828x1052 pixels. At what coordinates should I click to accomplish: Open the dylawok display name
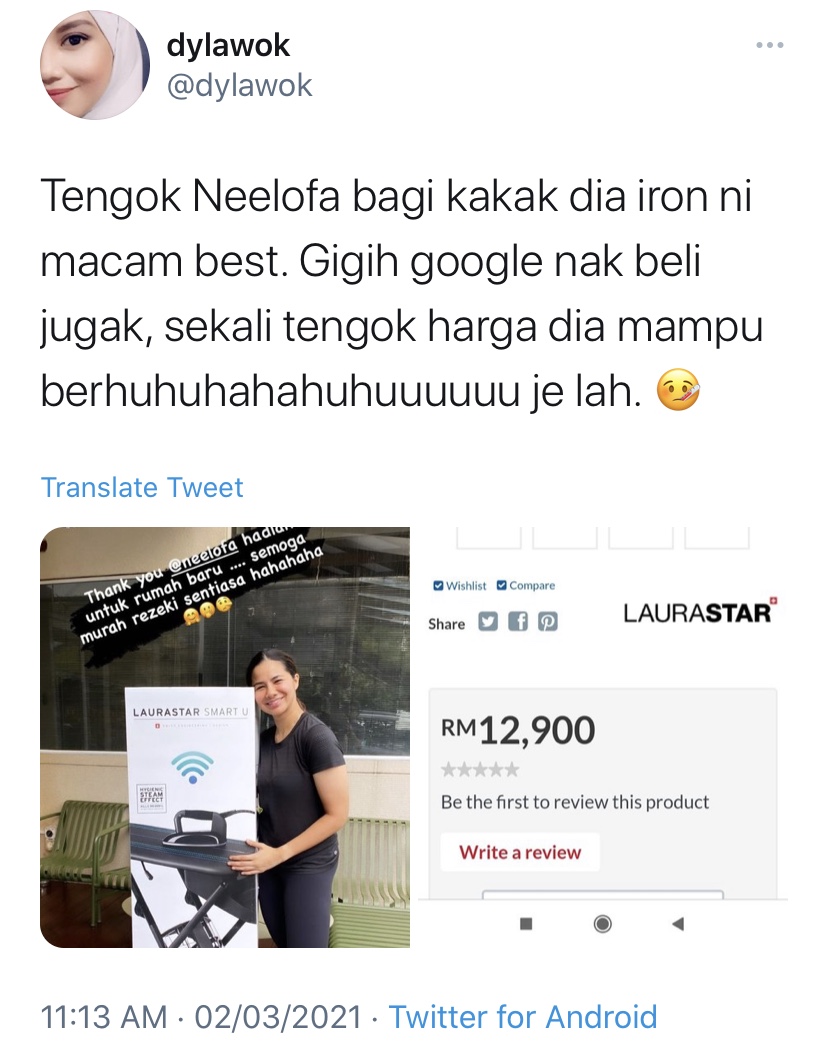[x=228, y=45]
